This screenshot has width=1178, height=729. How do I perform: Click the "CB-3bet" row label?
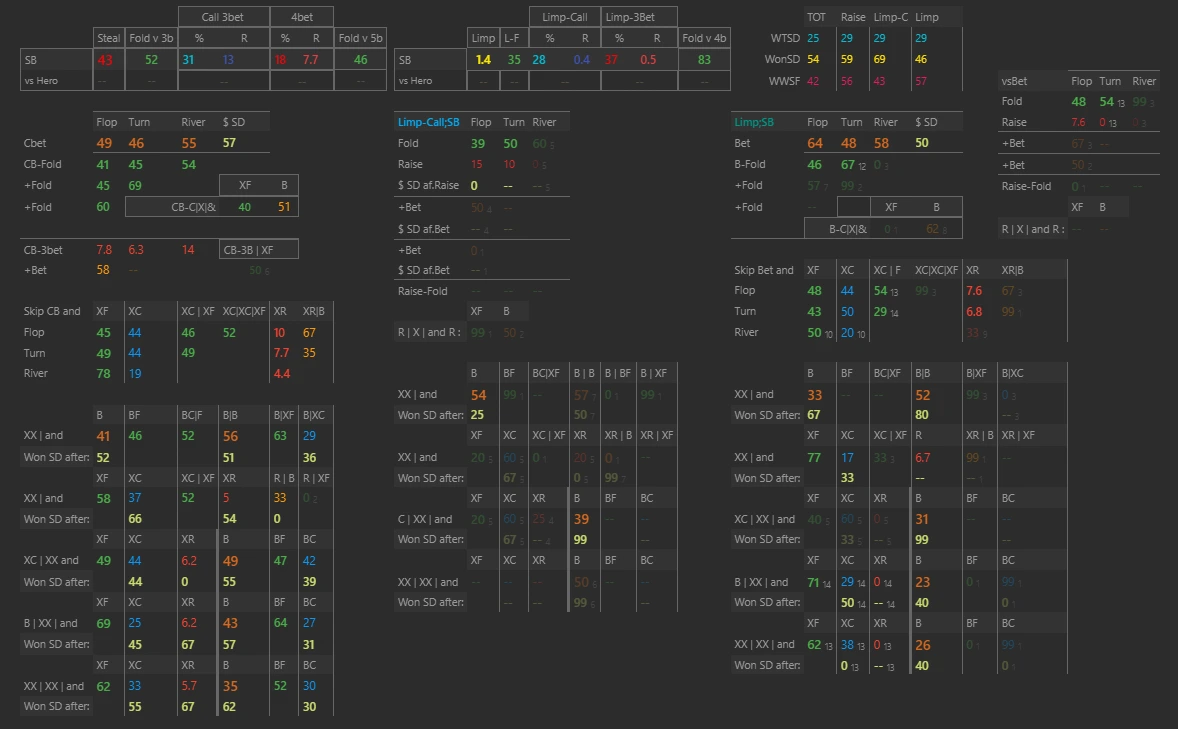[x=43, y=250]
